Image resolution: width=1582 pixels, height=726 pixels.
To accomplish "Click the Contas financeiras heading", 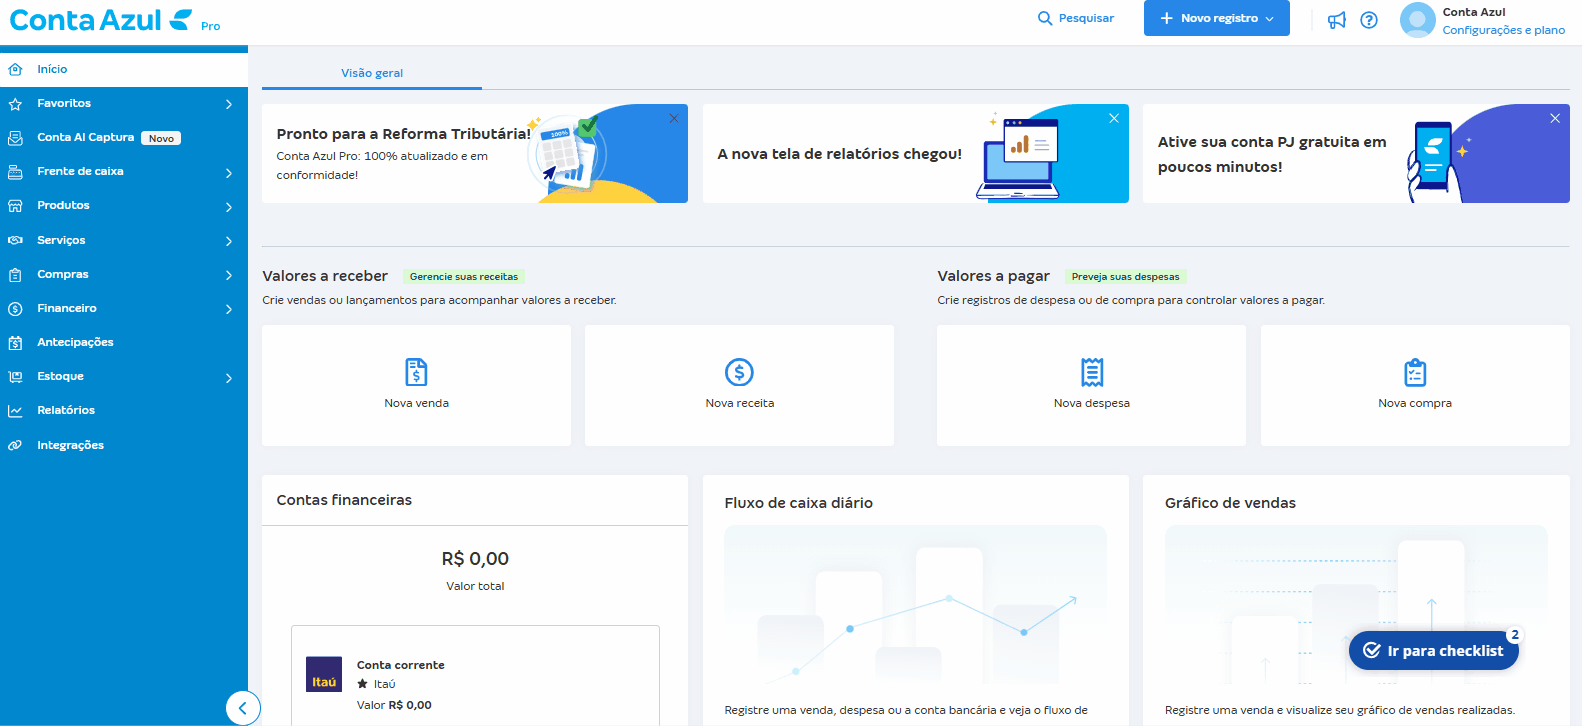I will pos(344,500).
